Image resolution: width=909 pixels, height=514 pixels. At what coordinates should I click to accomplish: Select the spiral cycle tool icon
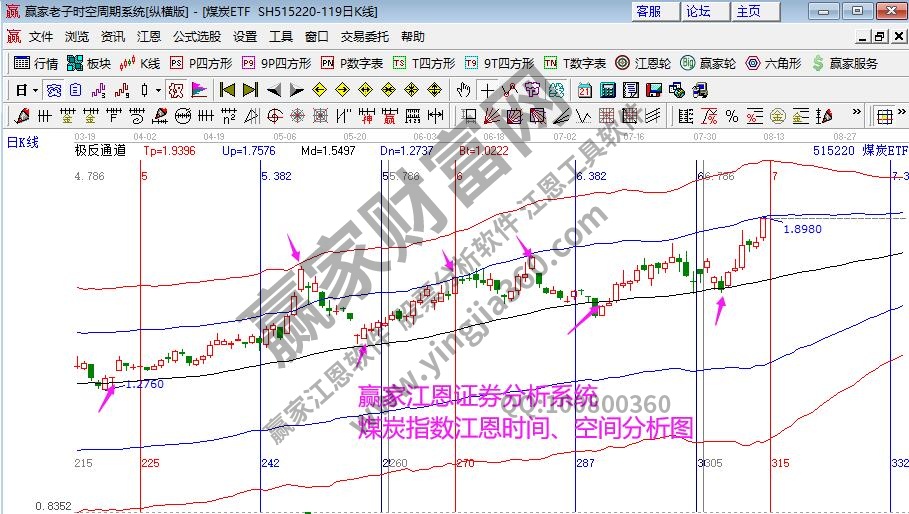click(136, 116)
